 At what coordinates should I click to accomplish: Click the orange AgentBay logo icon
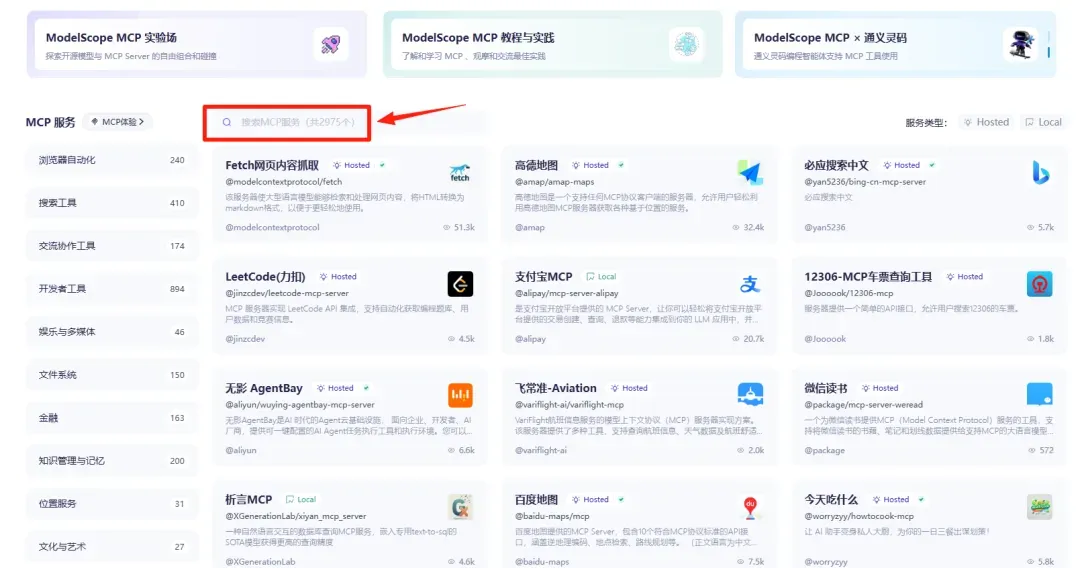460,395
